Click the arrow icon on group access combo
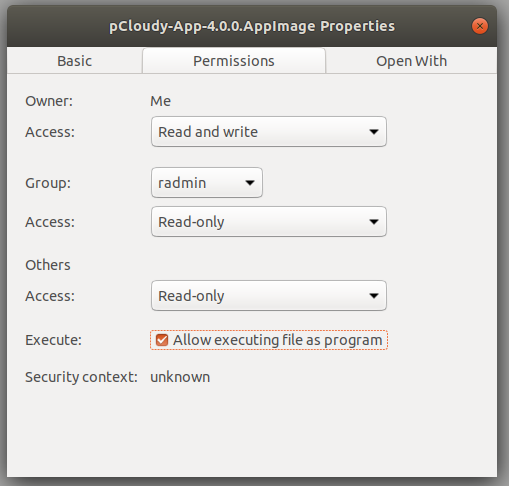 [374, 222]
